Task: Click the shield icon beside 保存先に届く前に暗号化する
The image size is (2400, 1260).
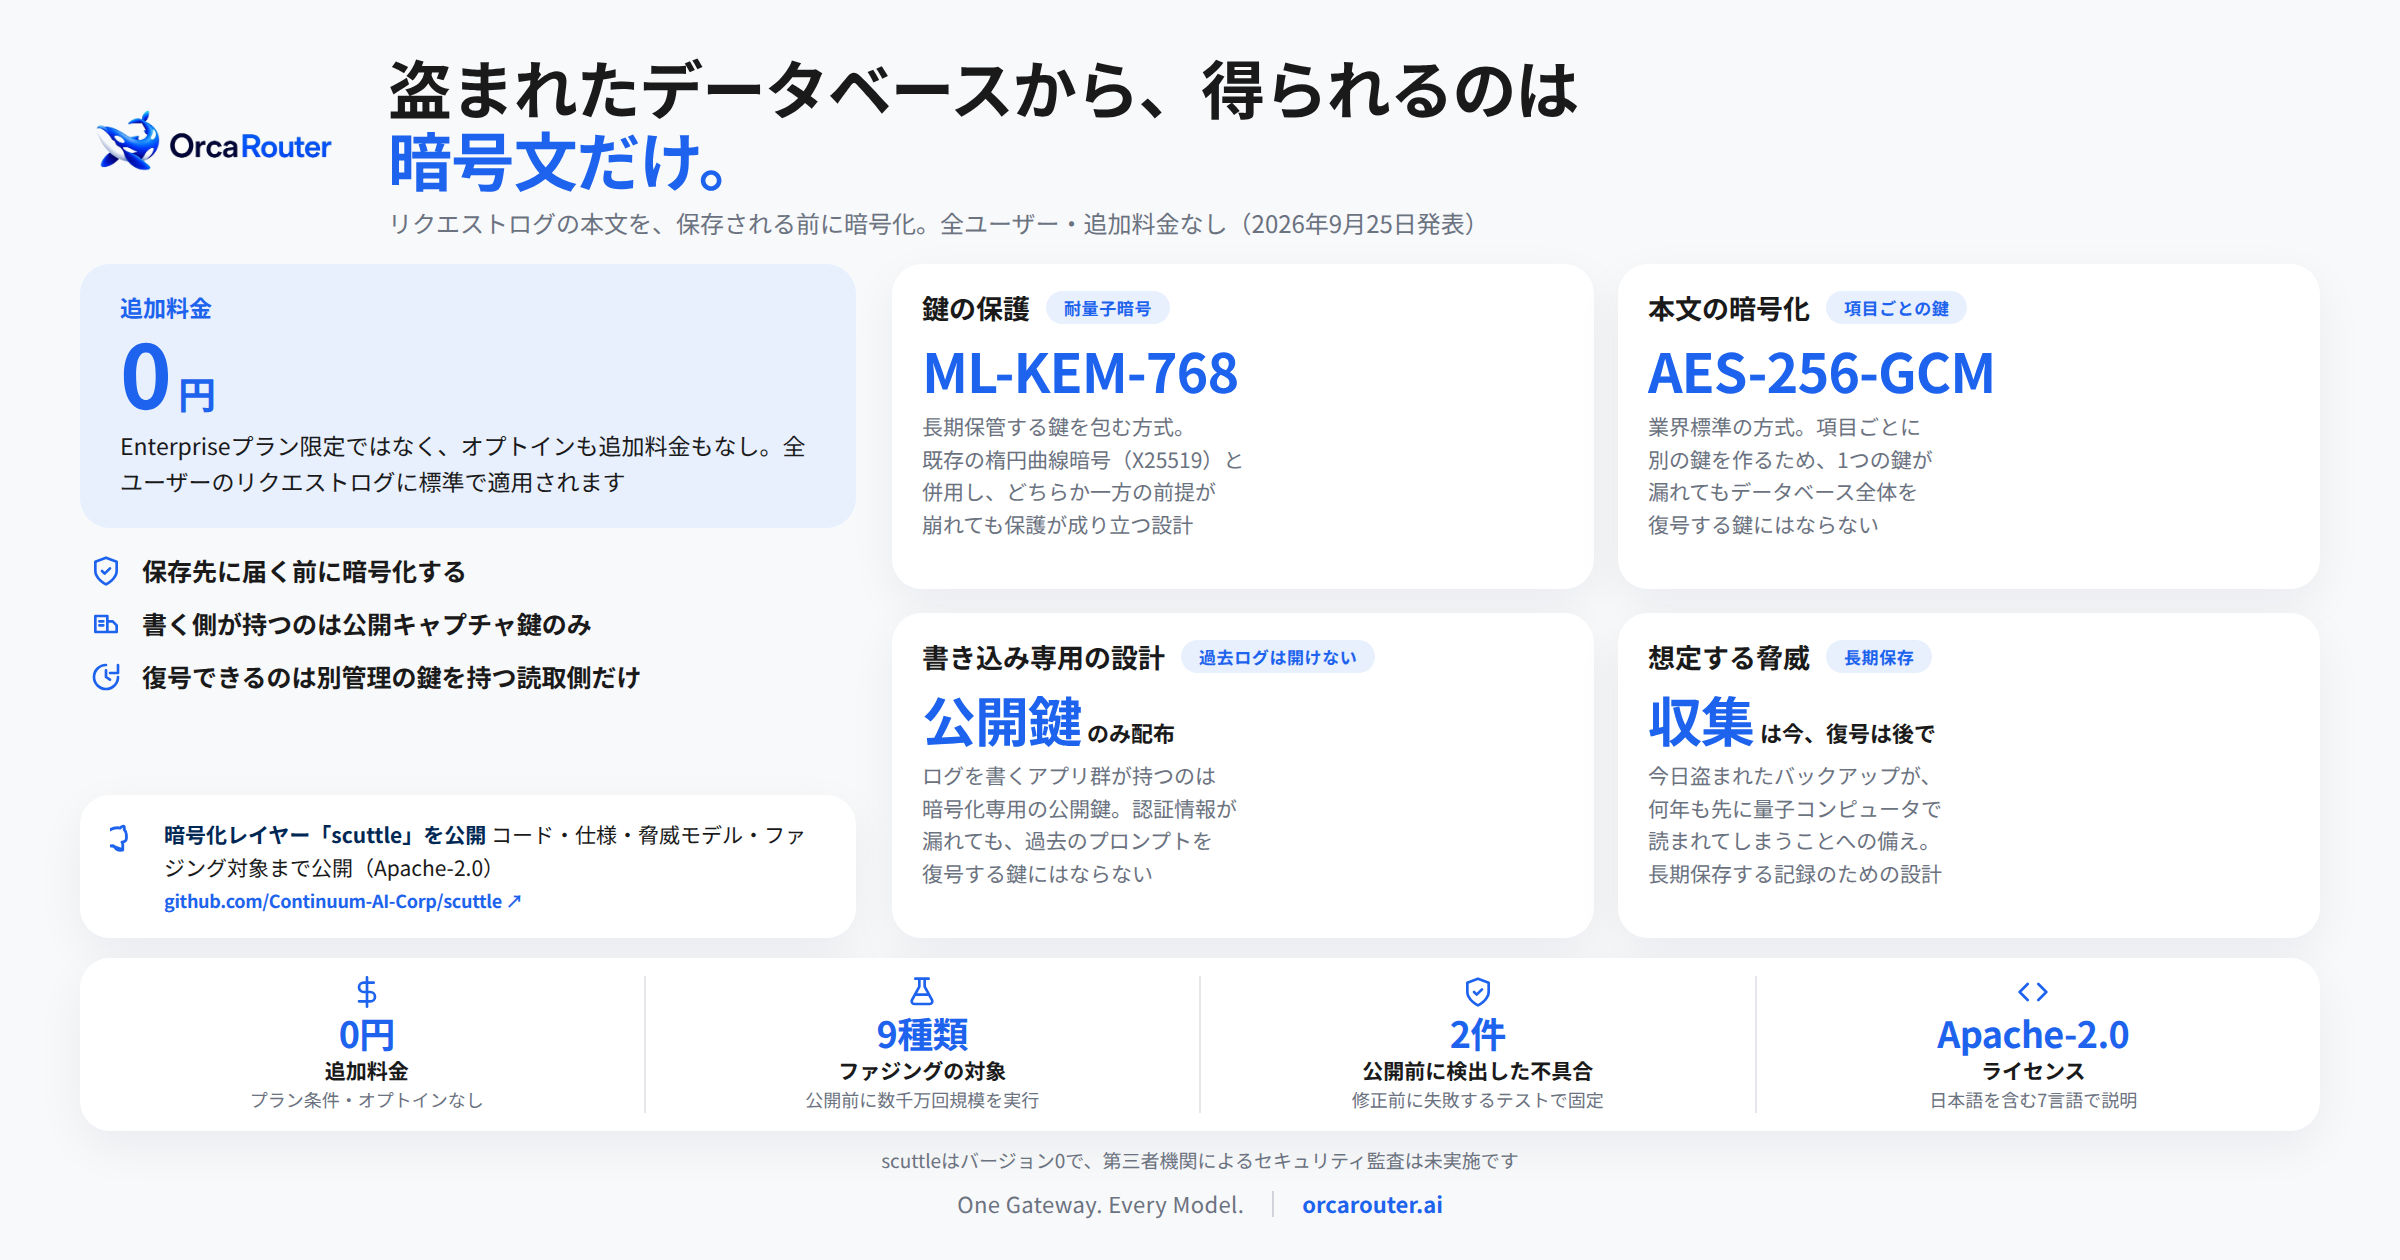Action: click(x=106, y=571)
